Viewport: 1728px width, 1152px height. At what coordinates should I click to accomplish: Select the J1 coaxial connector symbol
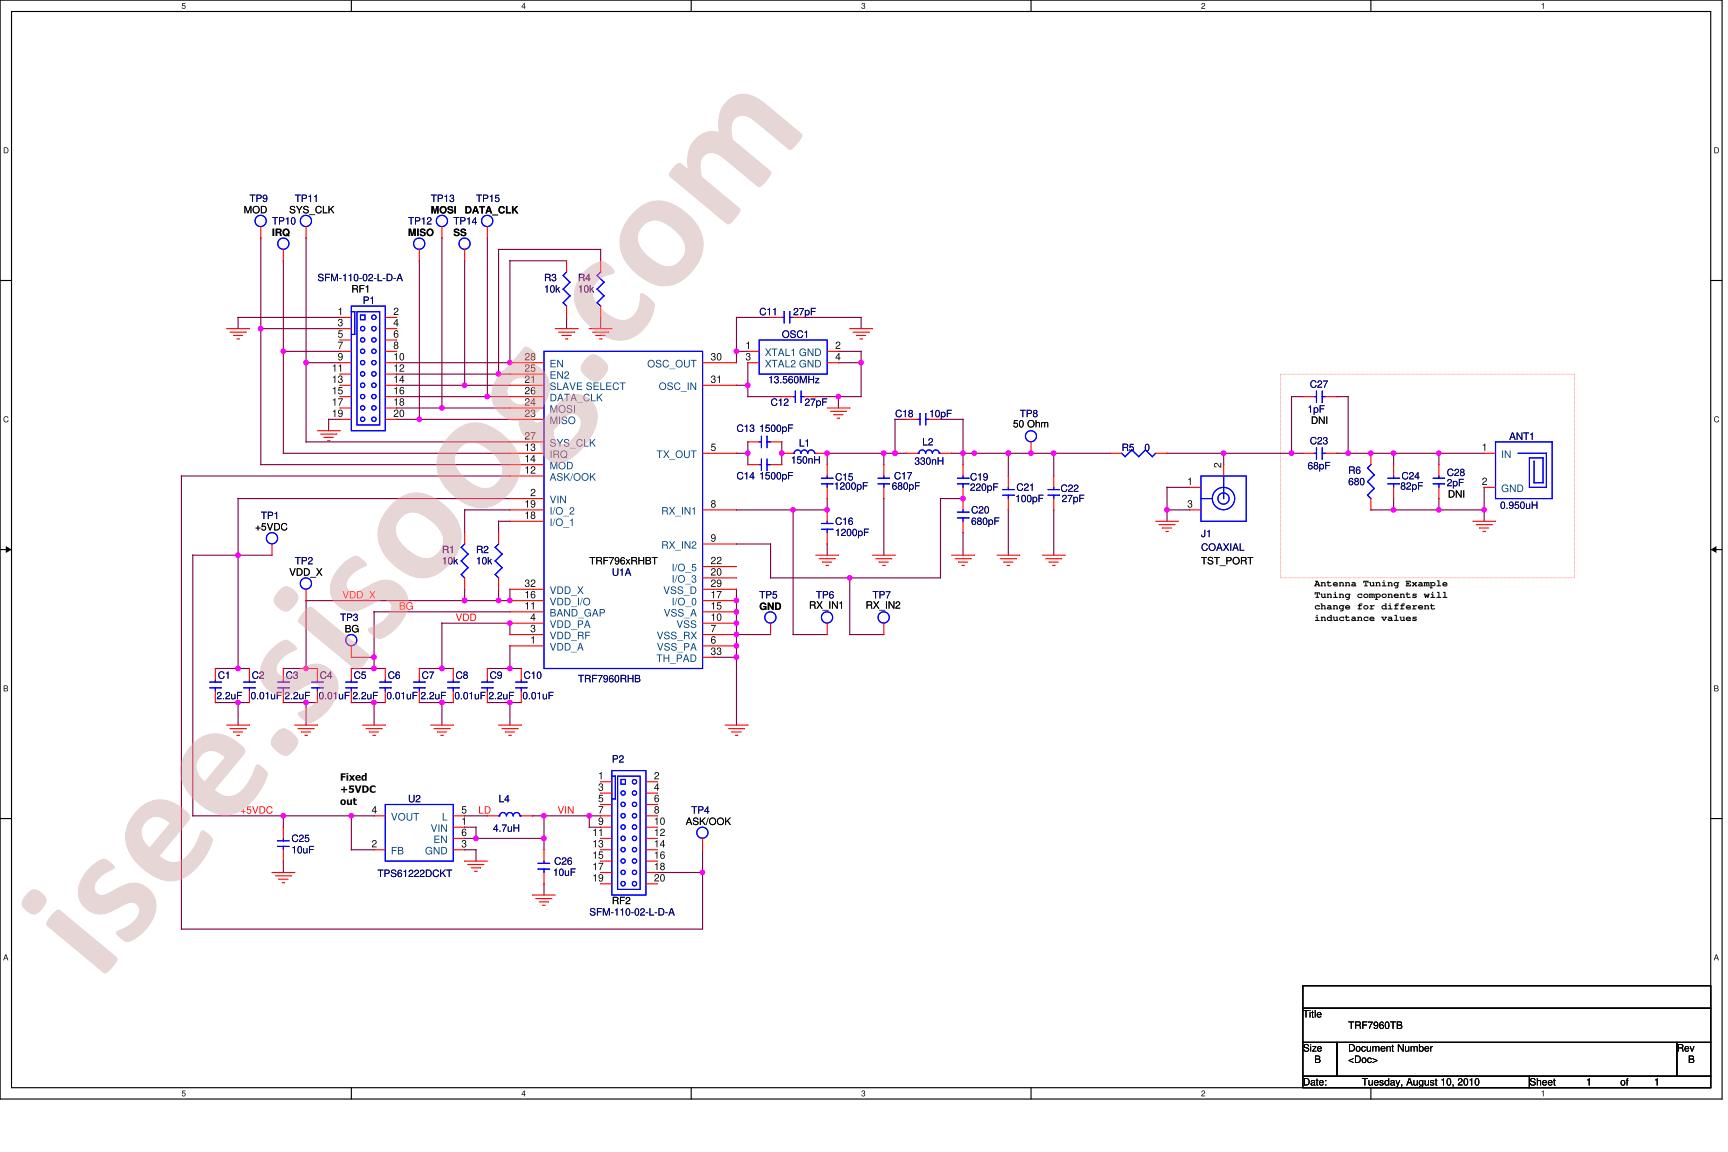tap(1222, 497)
